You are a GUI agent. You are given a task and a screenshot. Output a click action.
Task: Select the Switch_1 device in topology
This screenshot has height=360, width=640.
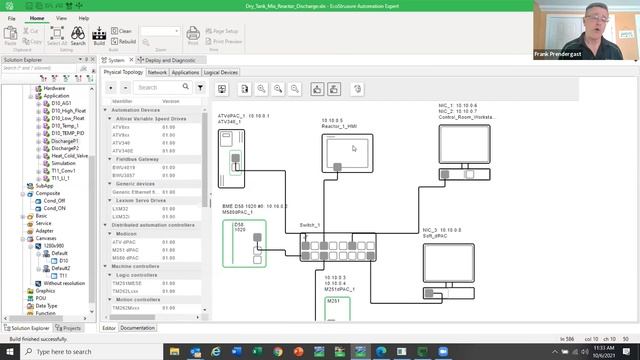pos(338,247)
